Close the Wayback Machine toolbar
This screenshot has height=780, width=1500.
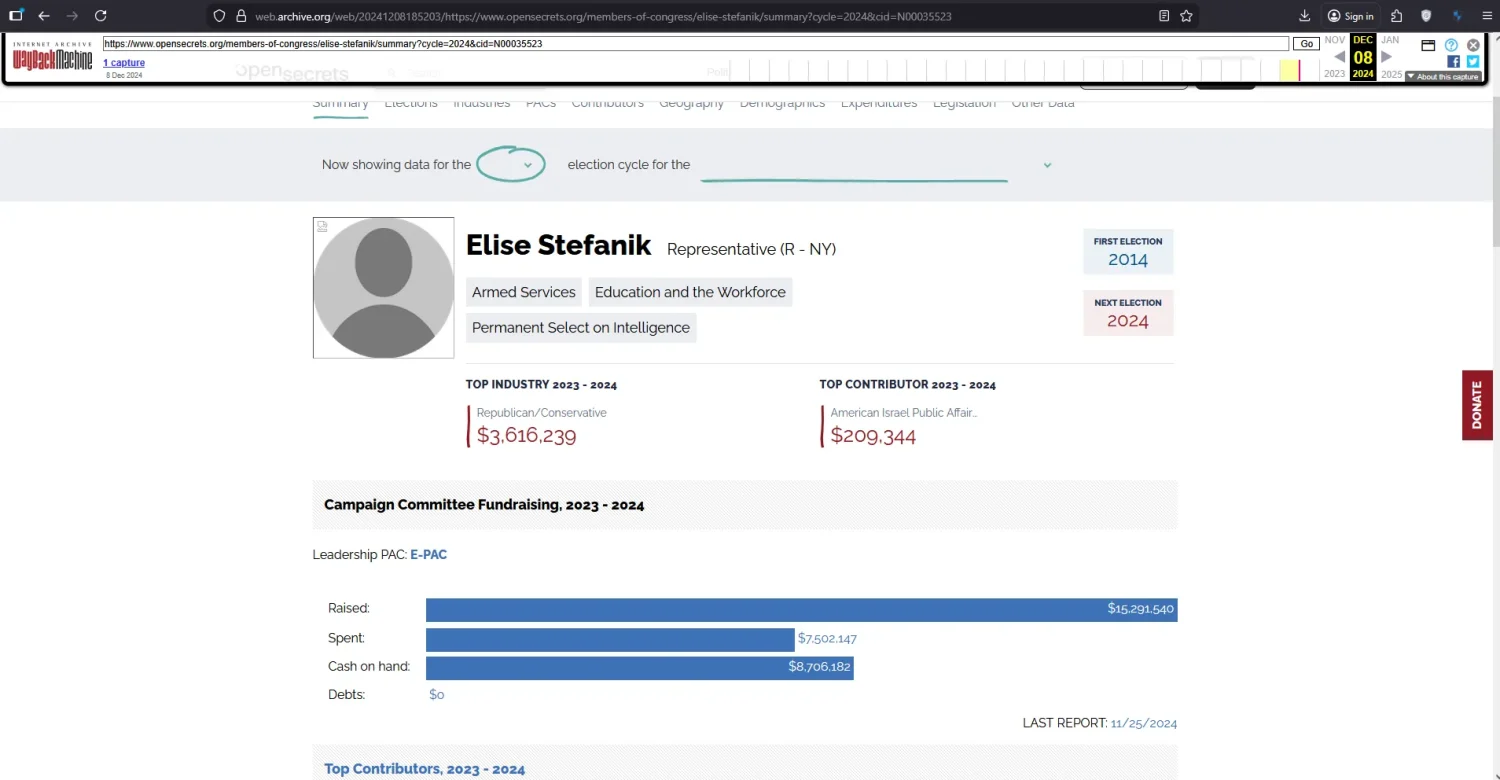1473,45
